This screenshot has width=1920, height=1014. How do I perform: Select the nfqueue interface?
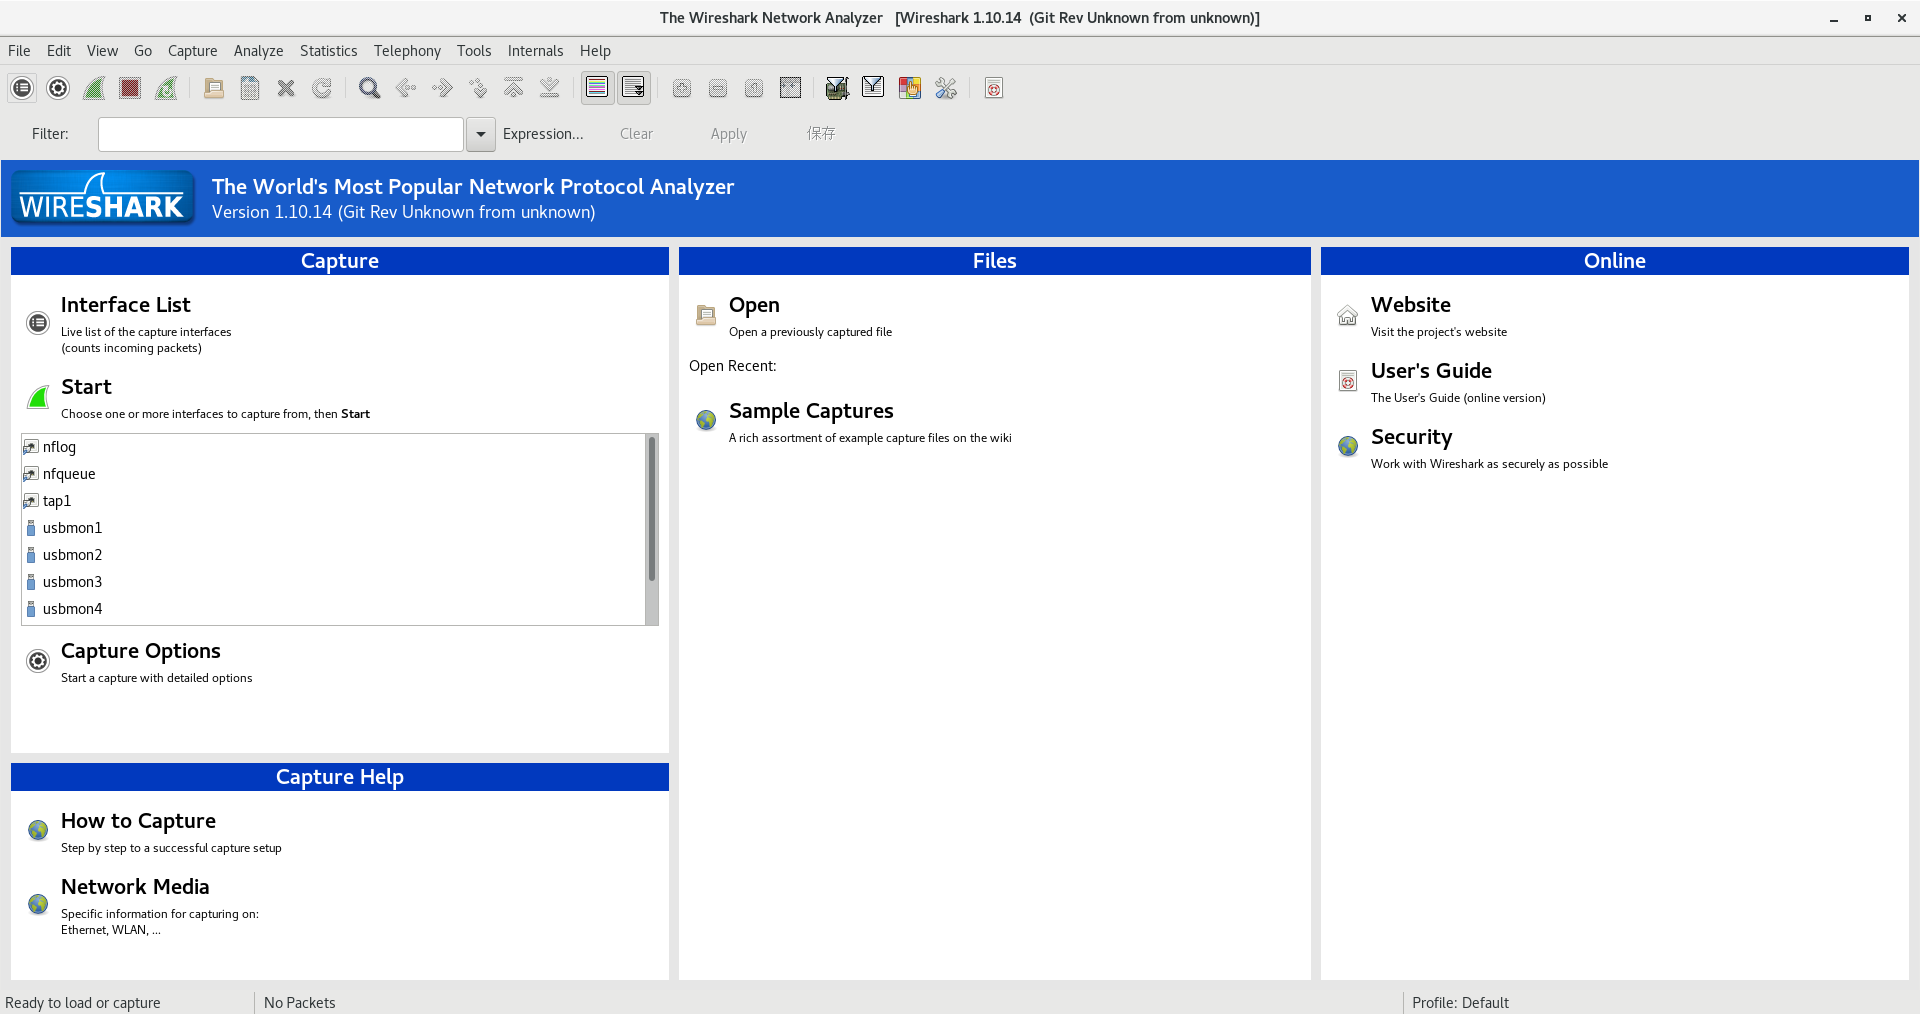coord(334,474)
